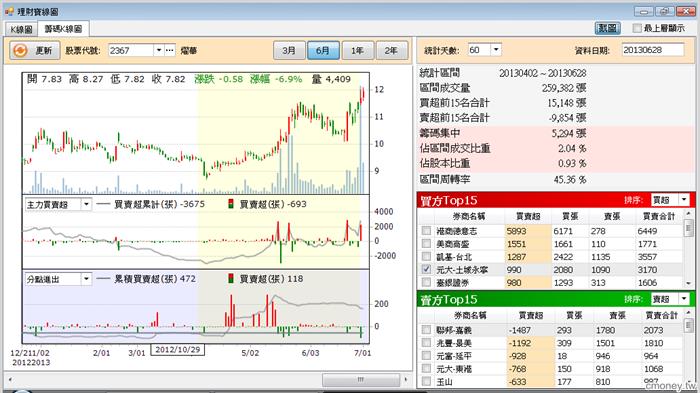Click the horizontal chart scrollbar thumb

coord(361,380)
